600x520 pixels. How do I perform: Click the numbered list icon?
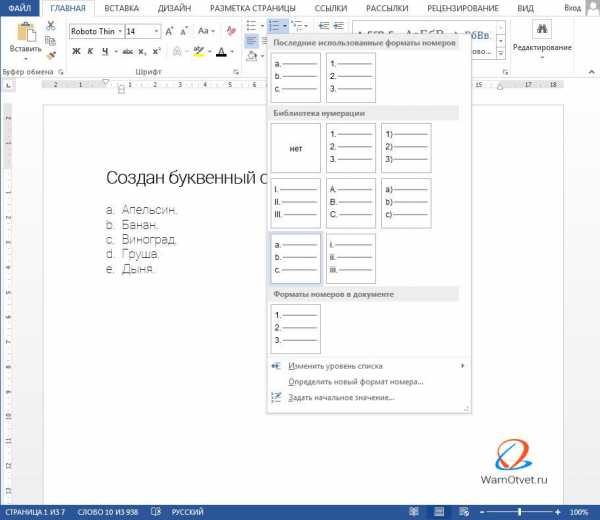click(x=274, y=26)
